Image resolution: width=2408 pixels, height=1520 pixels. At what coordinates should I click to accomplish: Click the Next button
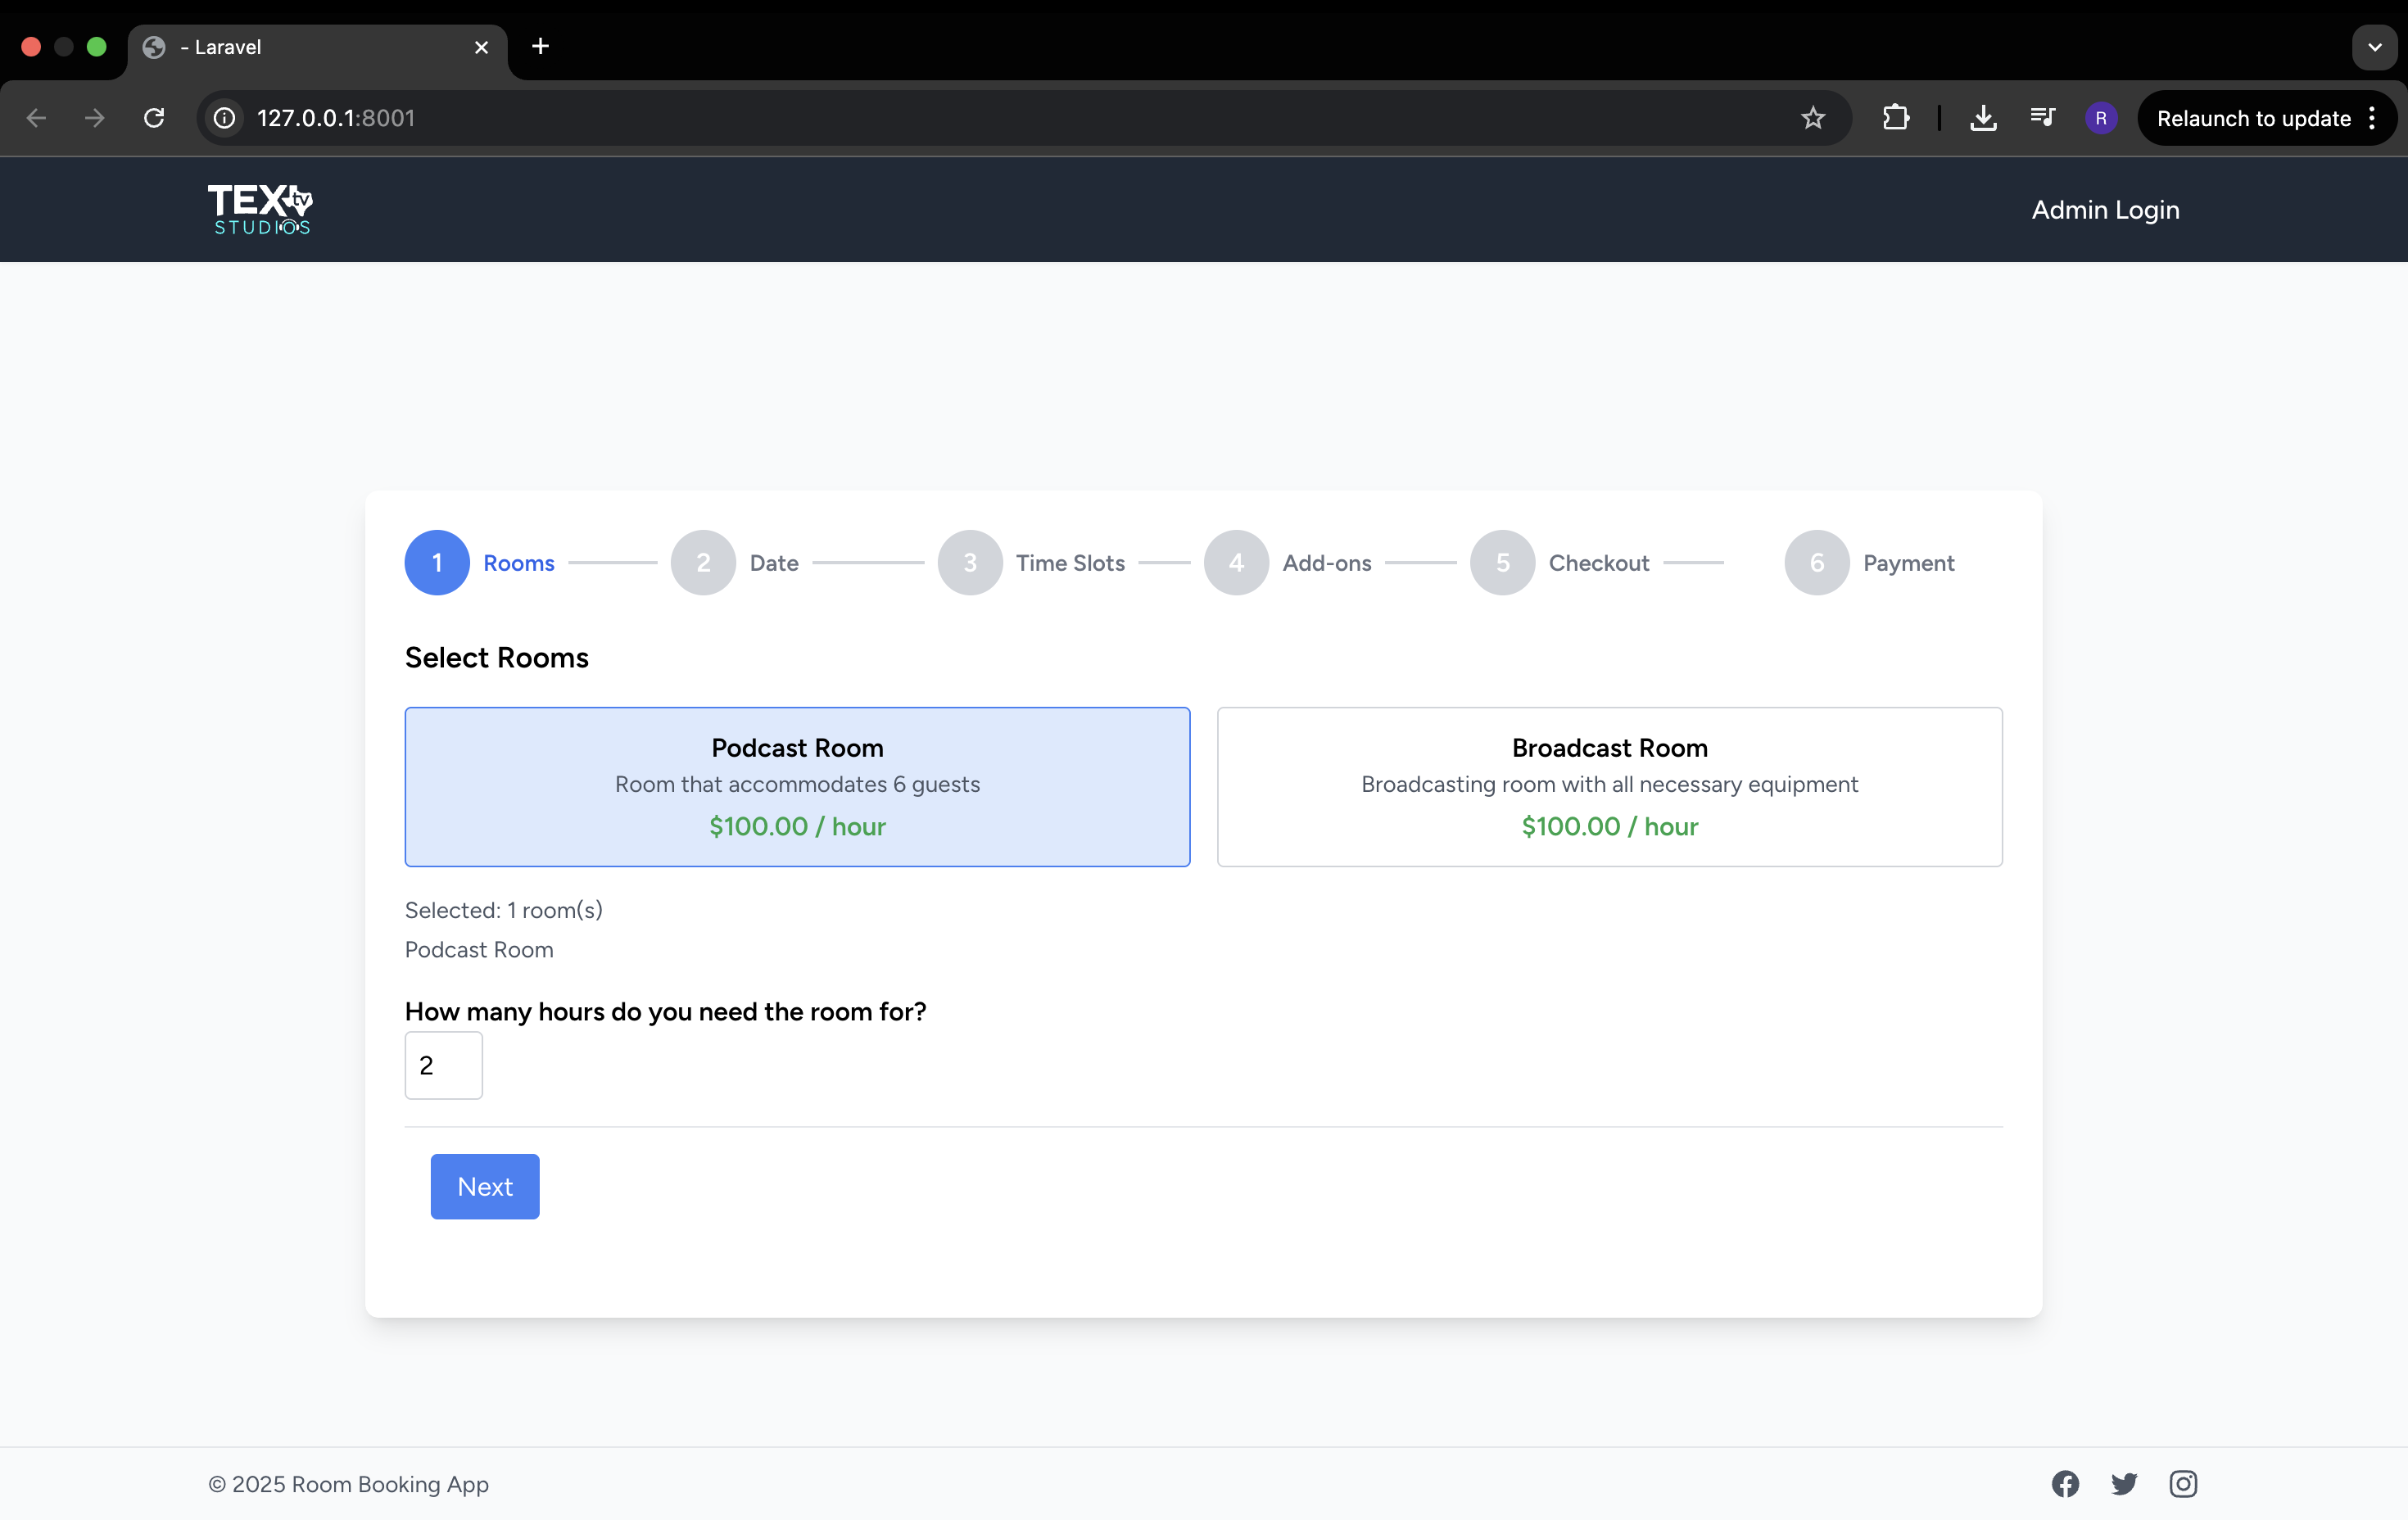[485, 1187]
